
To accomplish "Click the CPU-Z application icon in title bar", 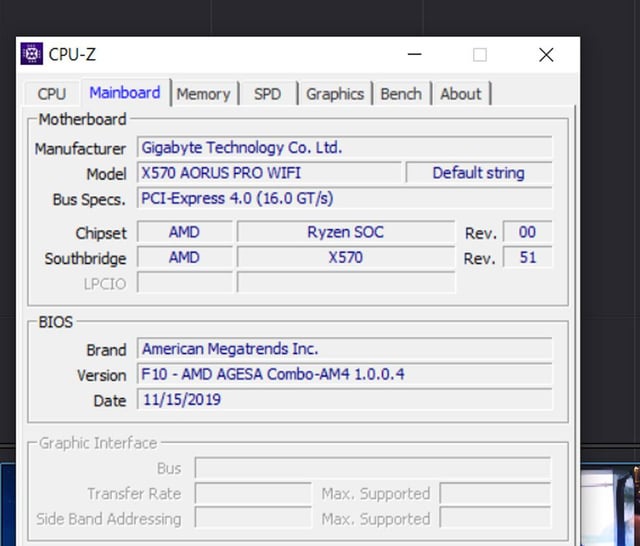I will tap(31, 53).
